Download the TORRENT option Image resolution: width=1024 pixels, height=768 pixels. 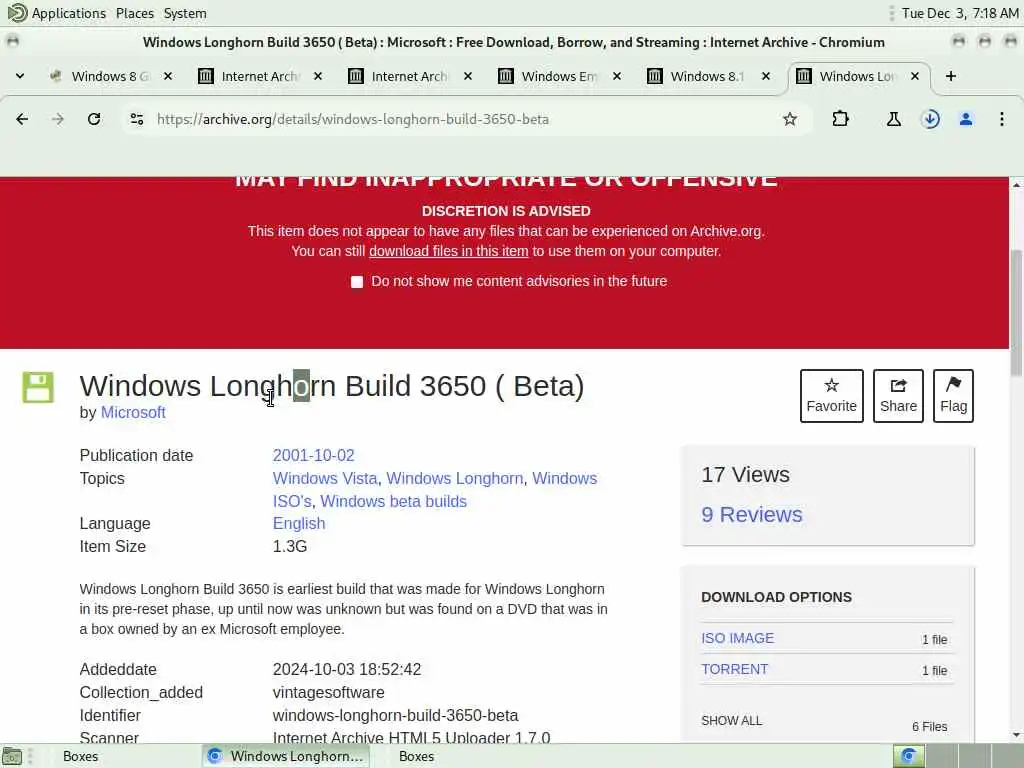(x=735, y=669)
